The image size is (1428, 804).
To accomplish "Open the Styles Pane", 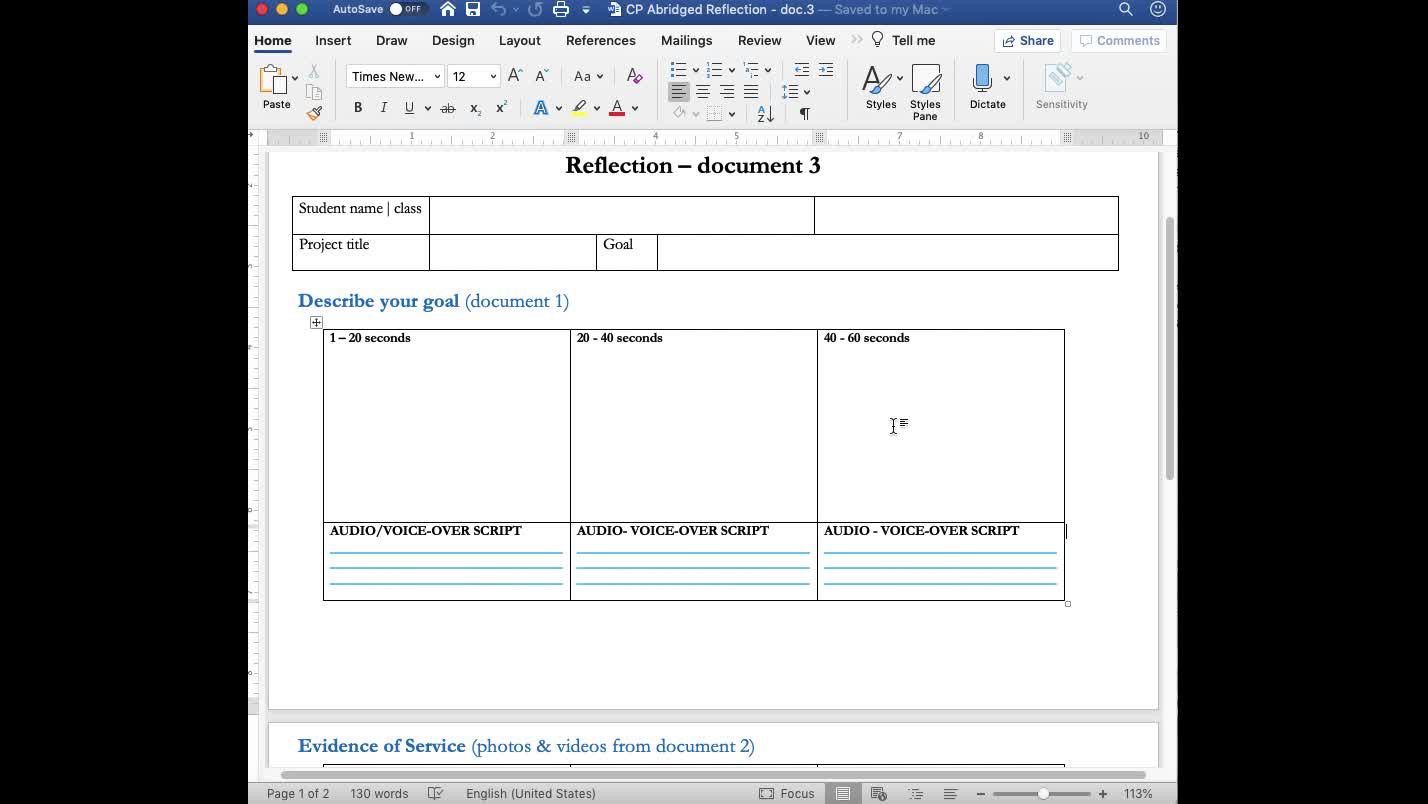I will [x=925, y=90].
